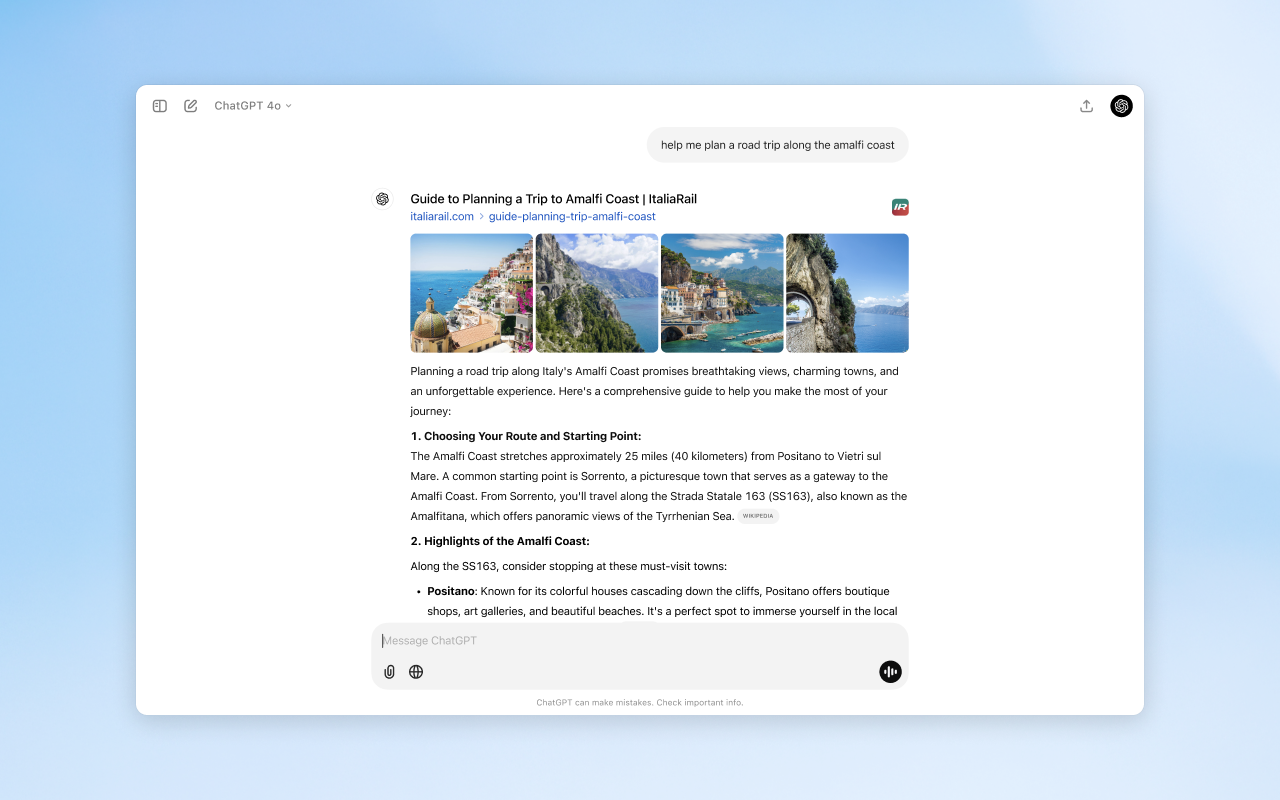Open the Wikipedia citation chip
Image resolution: width=1280 pixels, height=800 pixels.
758,515
